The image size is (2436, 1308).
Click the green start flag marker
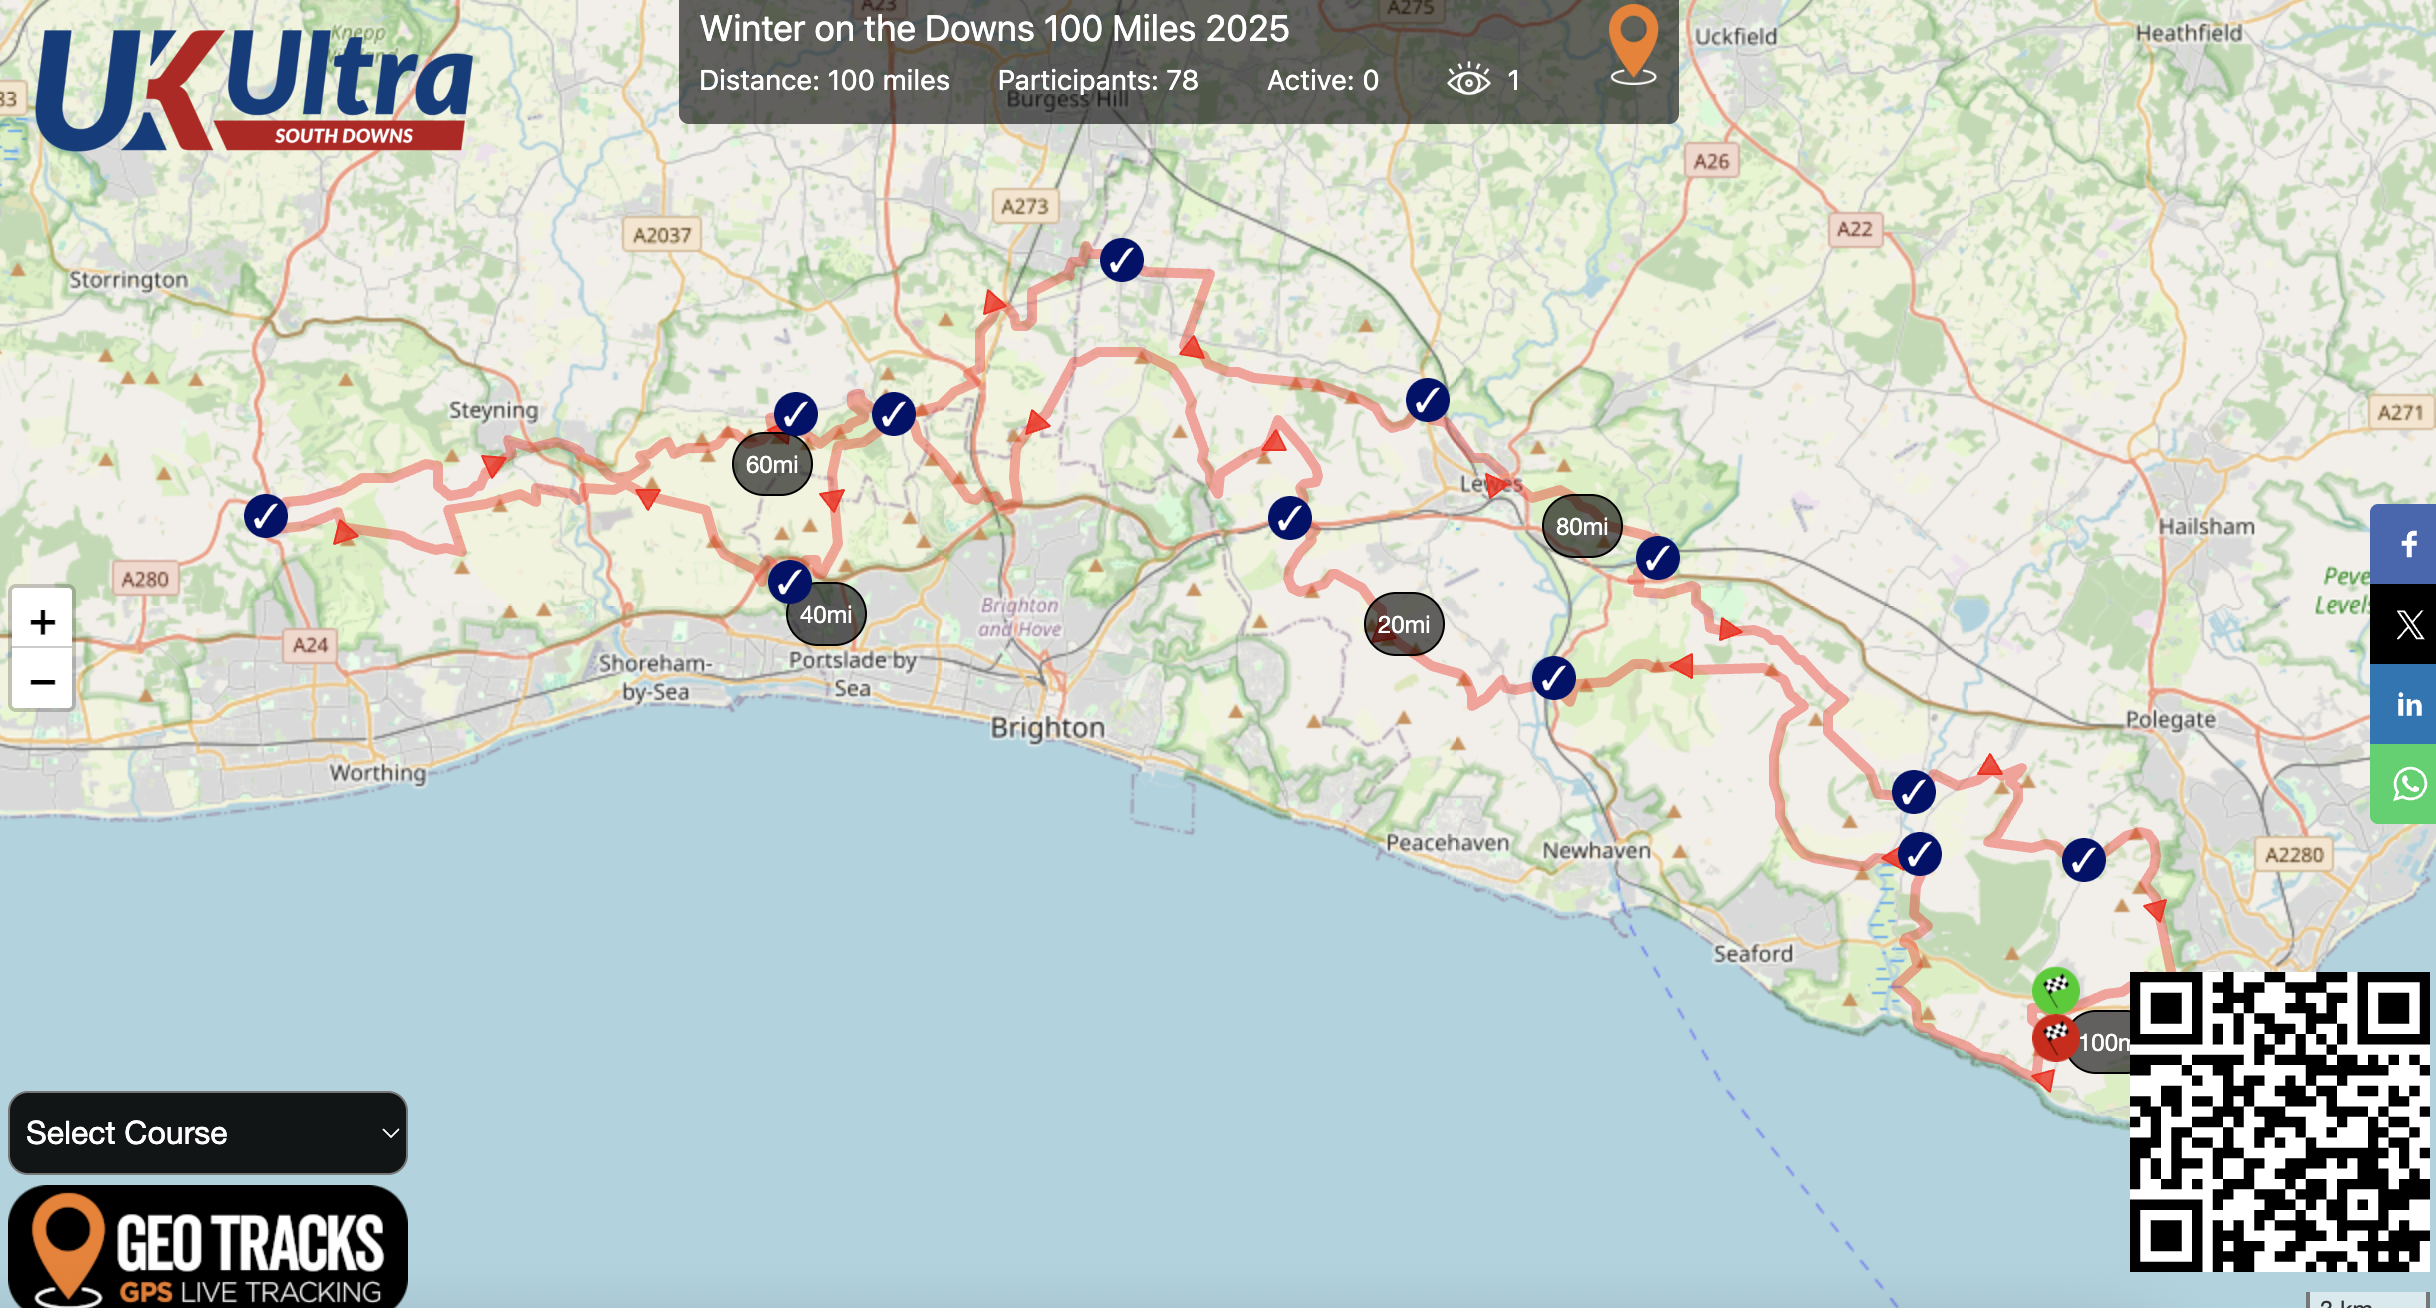2055,989
